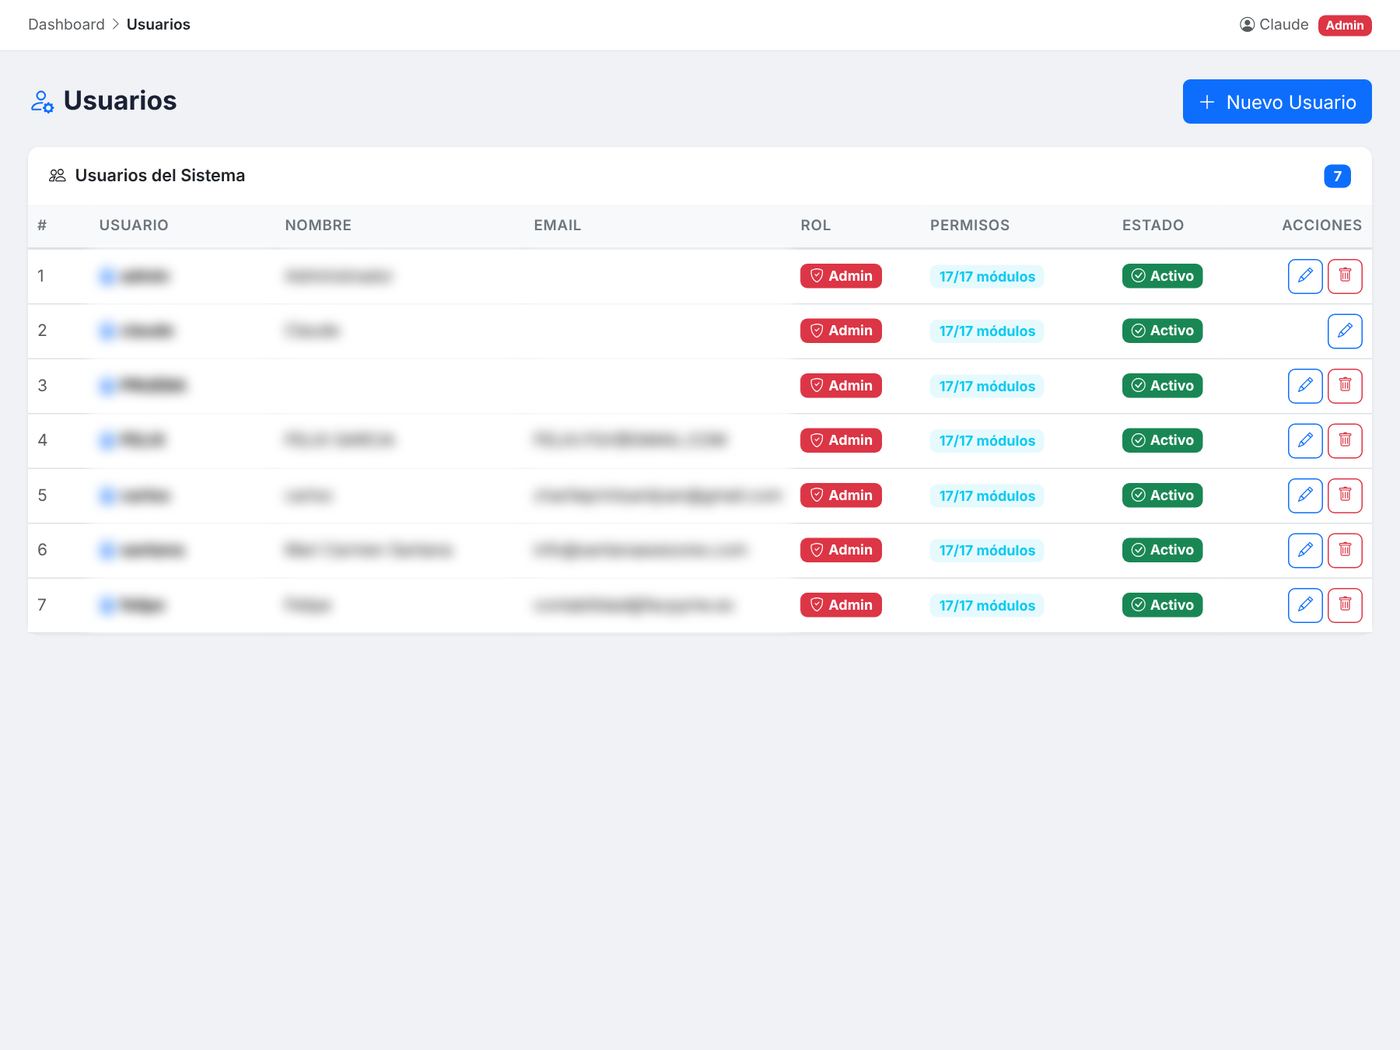Image resolution: width=1400 pixels, height=1050 pixels.
Task: Click the trash icon in row 5
Action: click(1345, 495)
